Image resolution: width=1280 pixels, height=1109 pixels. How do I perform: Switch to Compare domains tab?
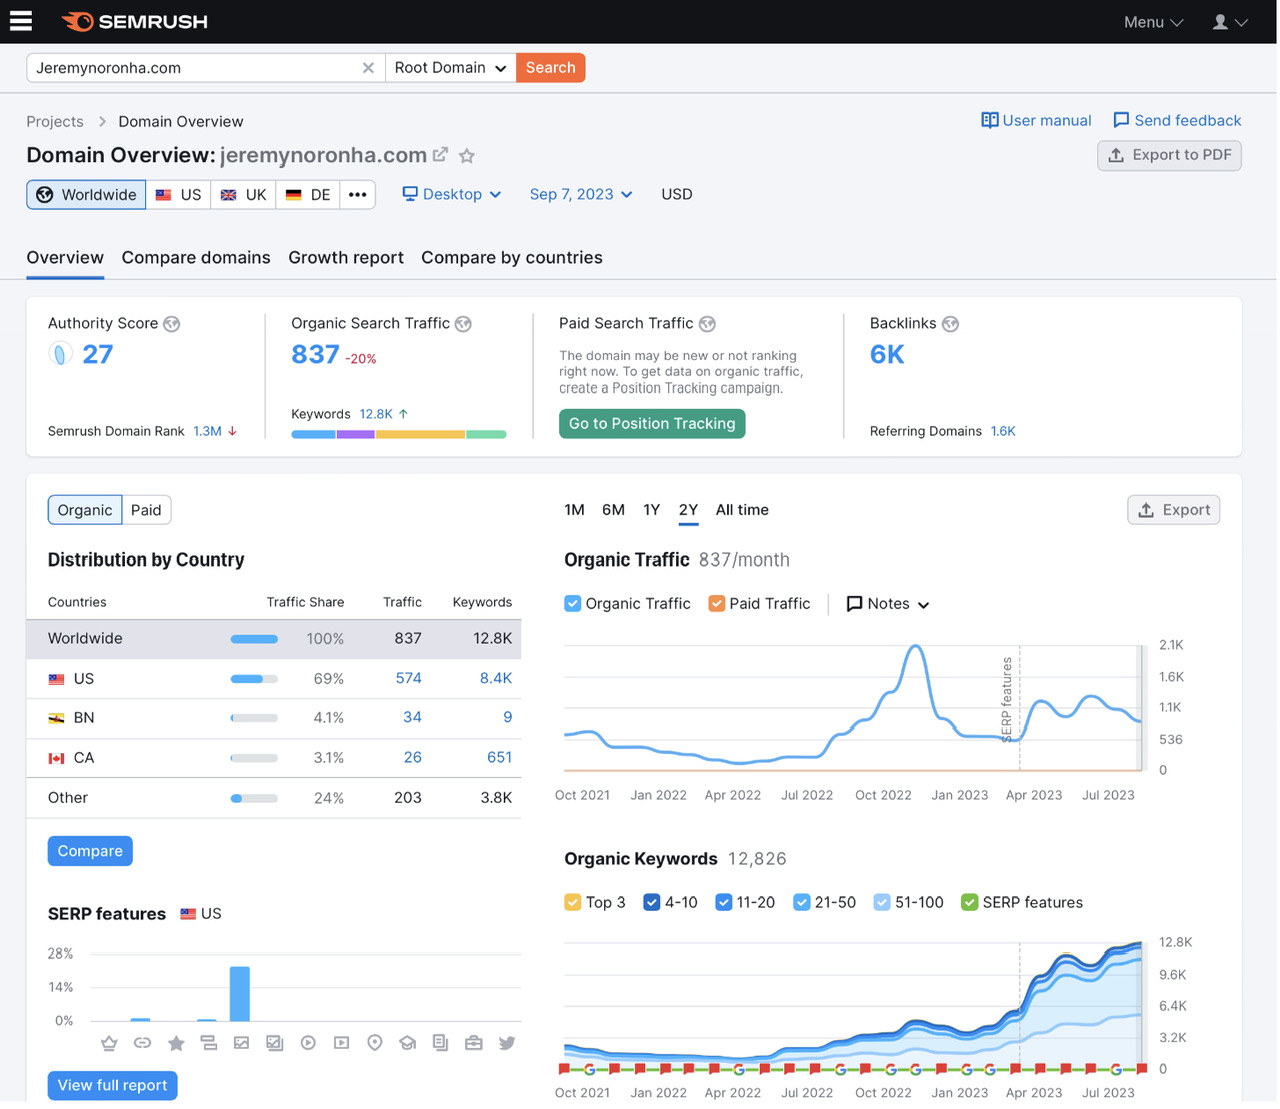pyautogui.click(x=196, y=258)
